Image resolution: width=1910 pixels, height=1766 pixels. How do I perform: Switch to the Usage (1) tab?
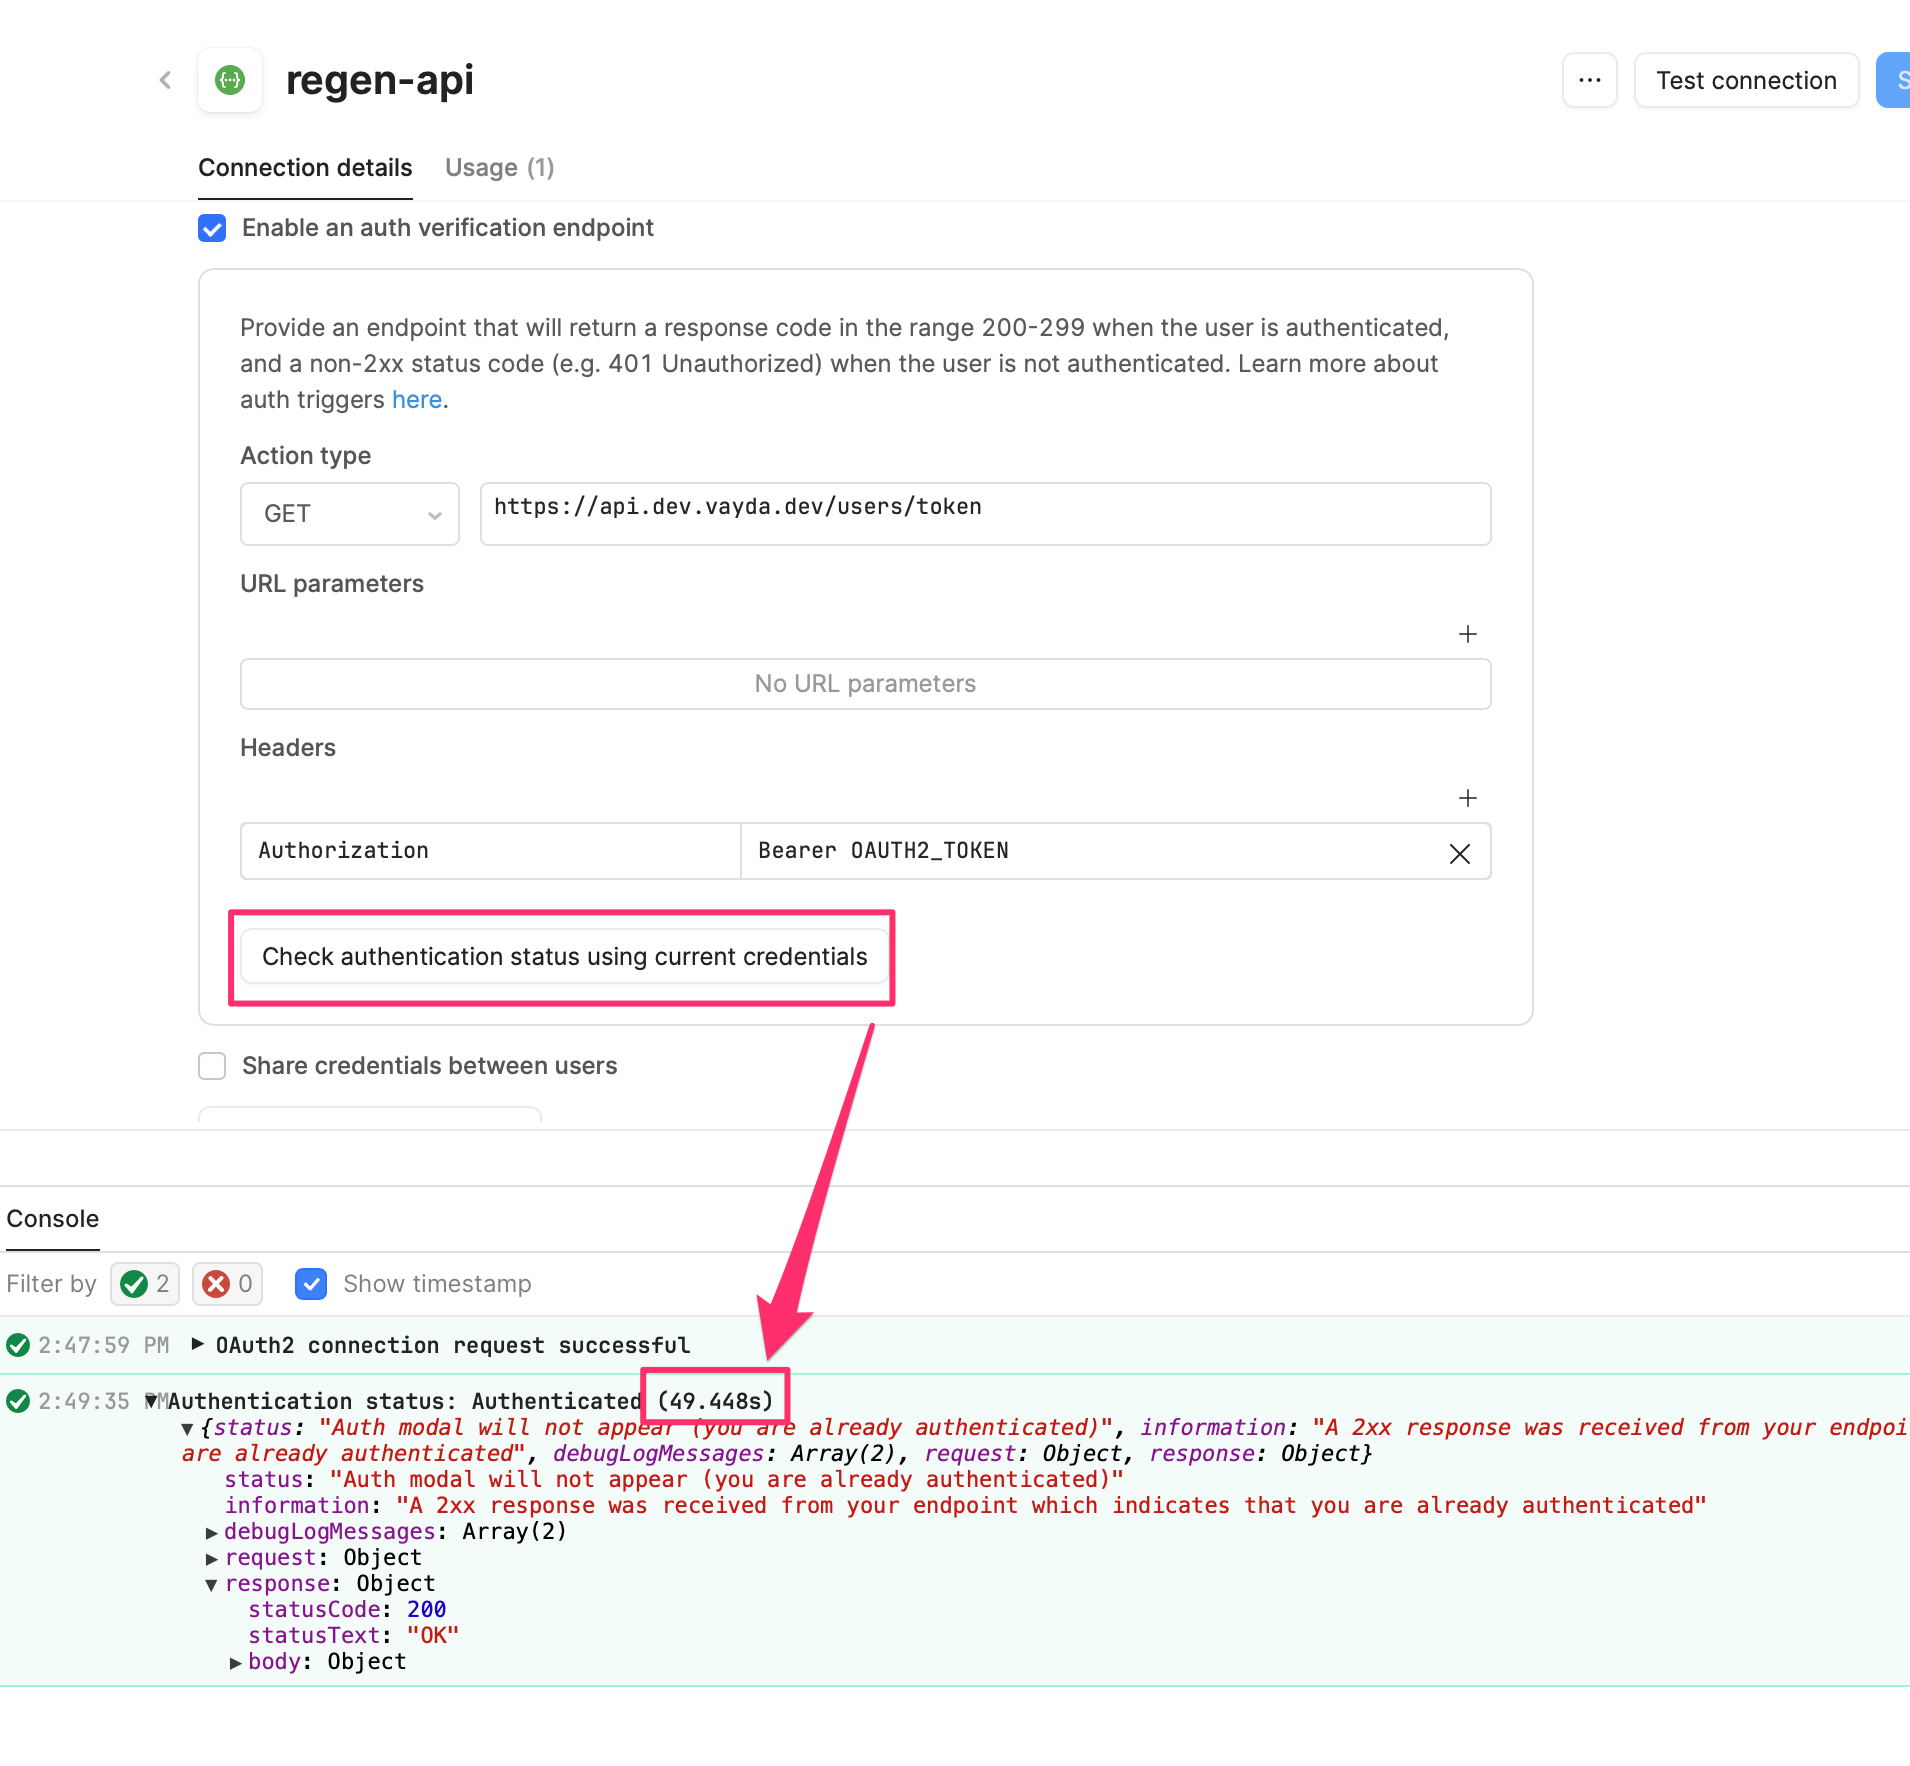tap(498, 167)
